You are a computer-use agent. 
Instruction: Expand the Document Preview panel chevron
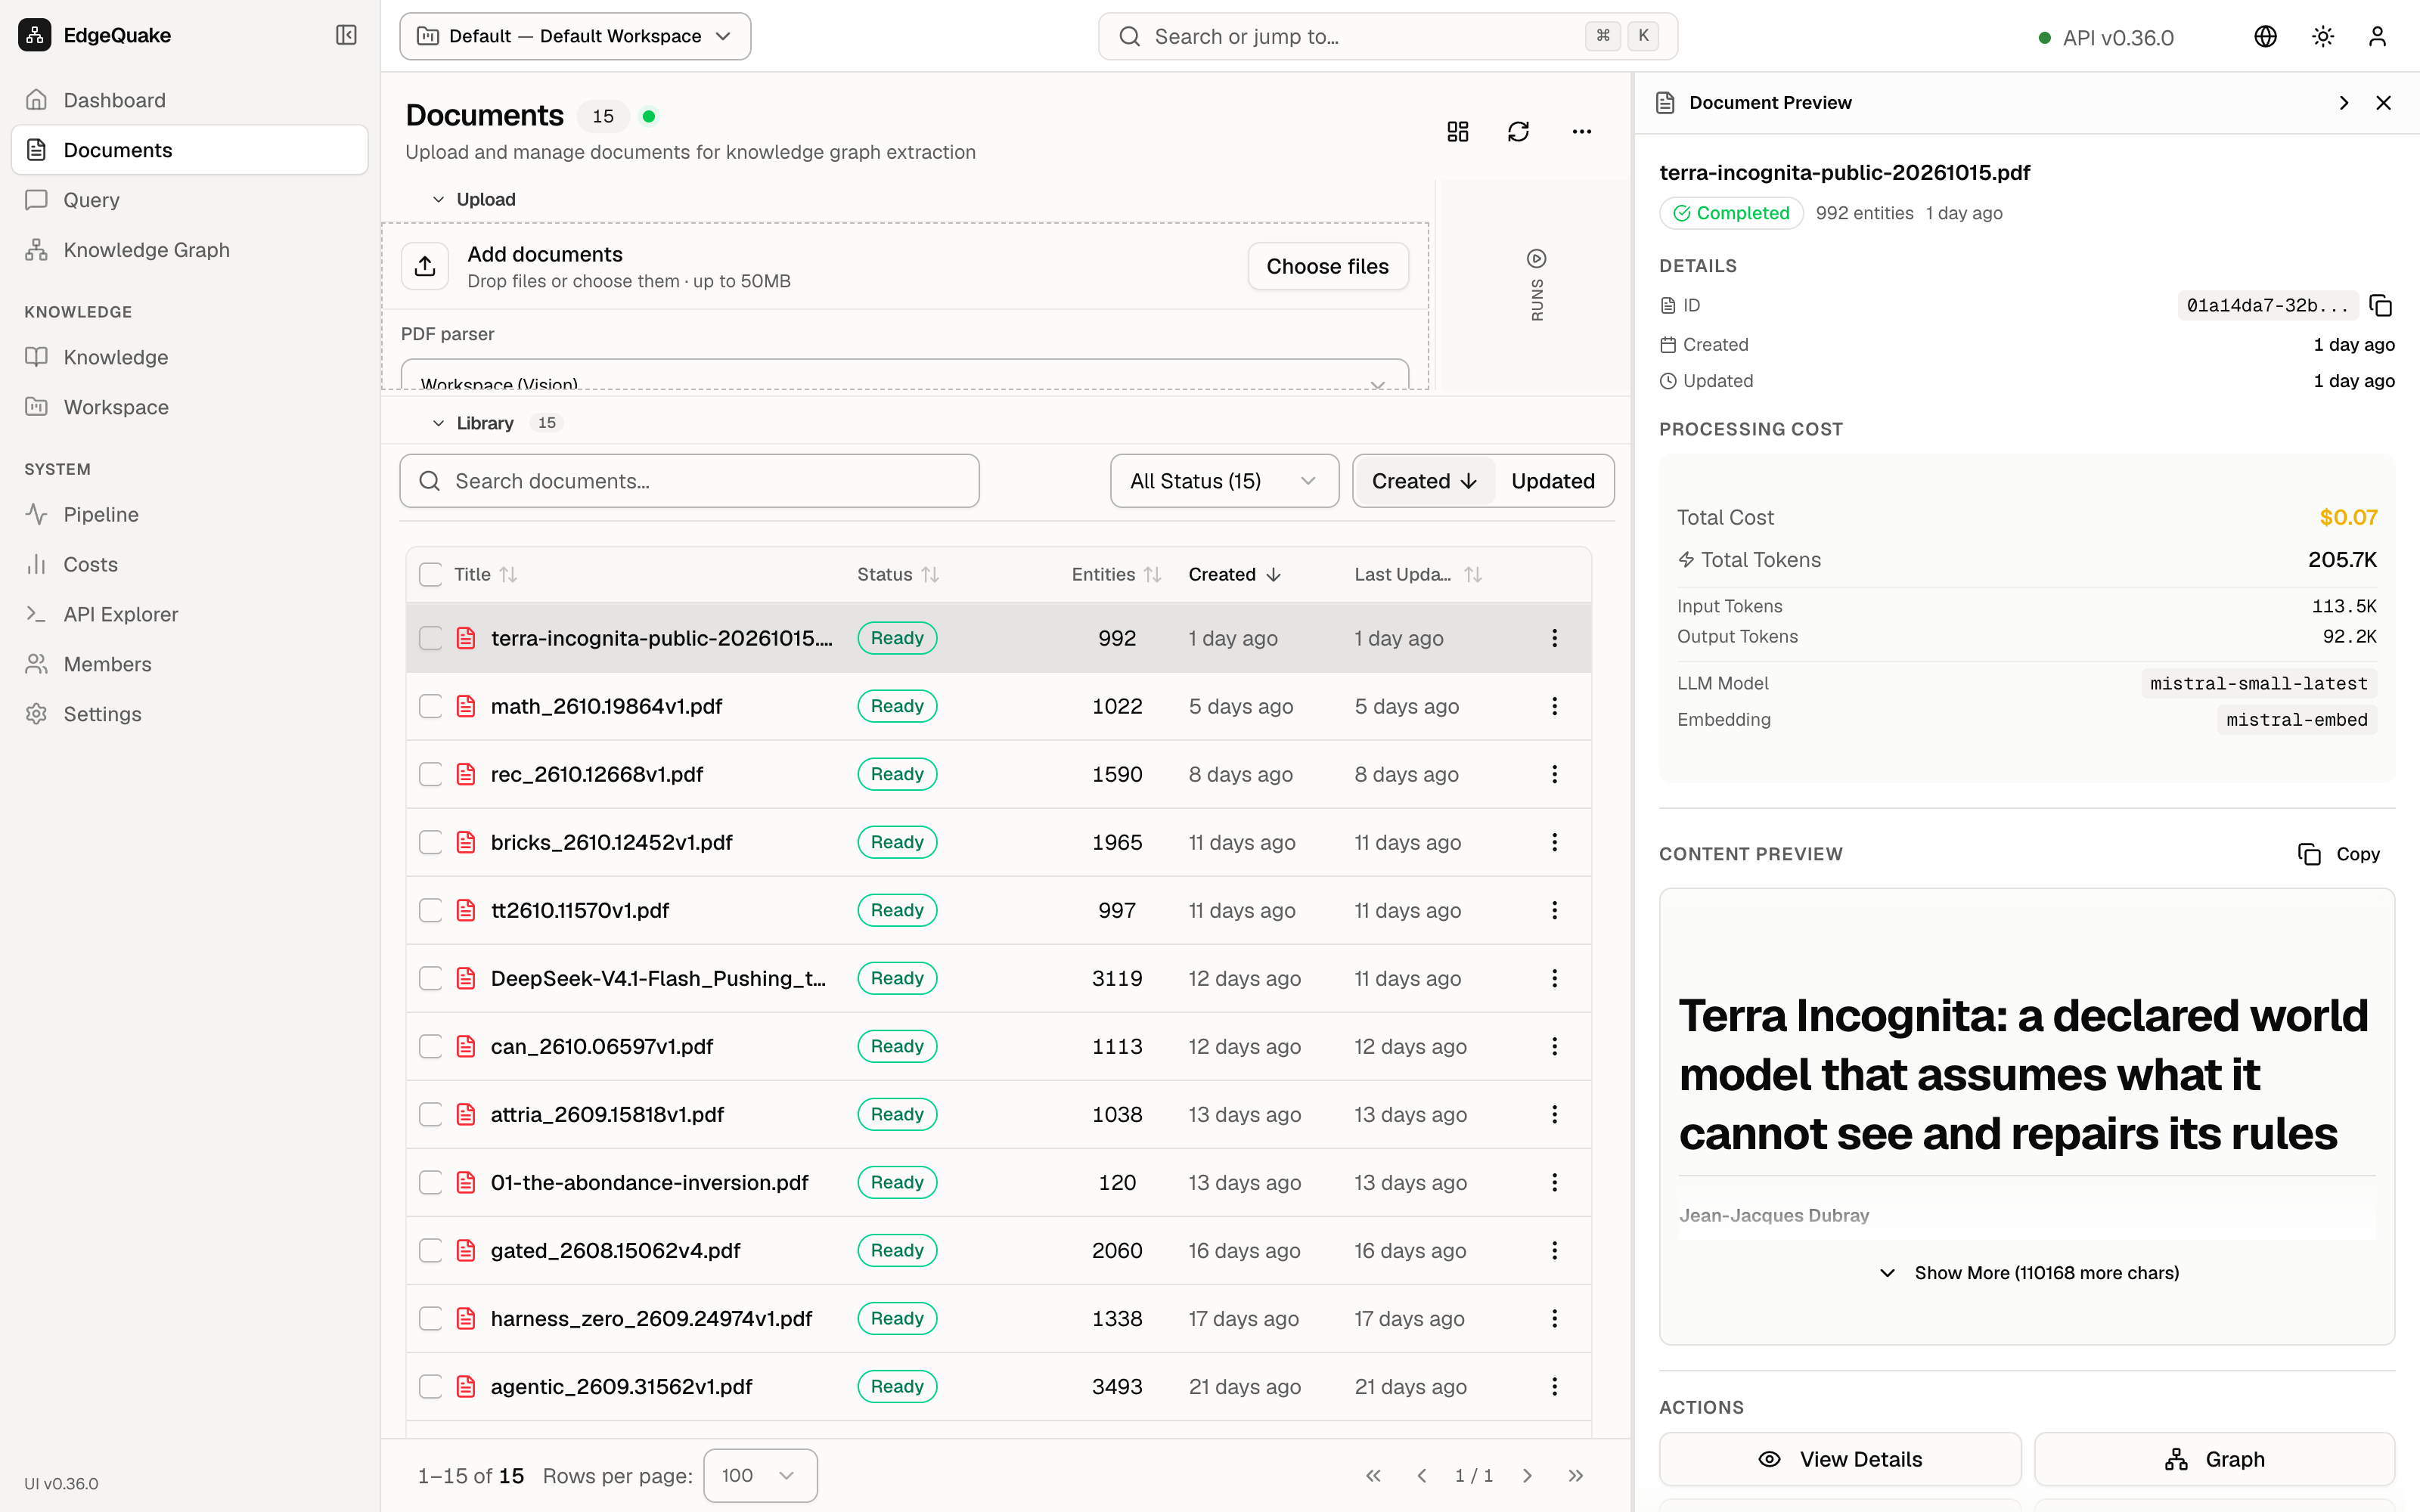[2344, 103]
